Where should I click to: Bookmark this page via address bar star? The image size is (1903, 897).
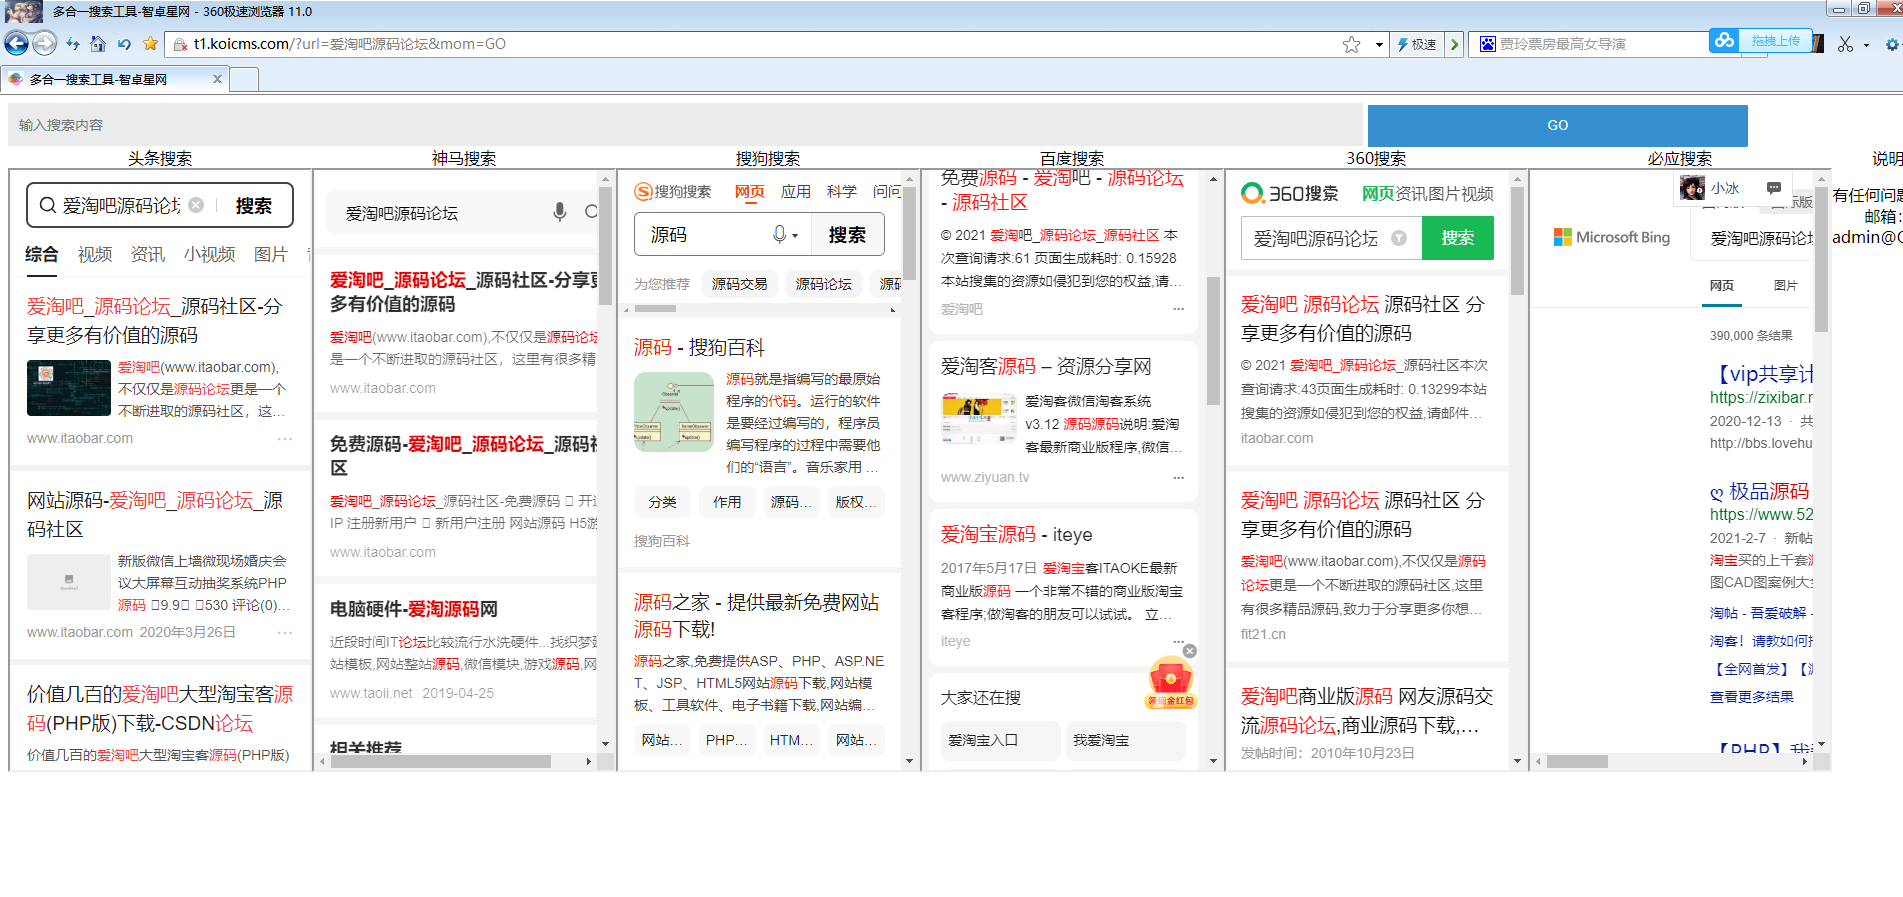(x=1351, y=44)
